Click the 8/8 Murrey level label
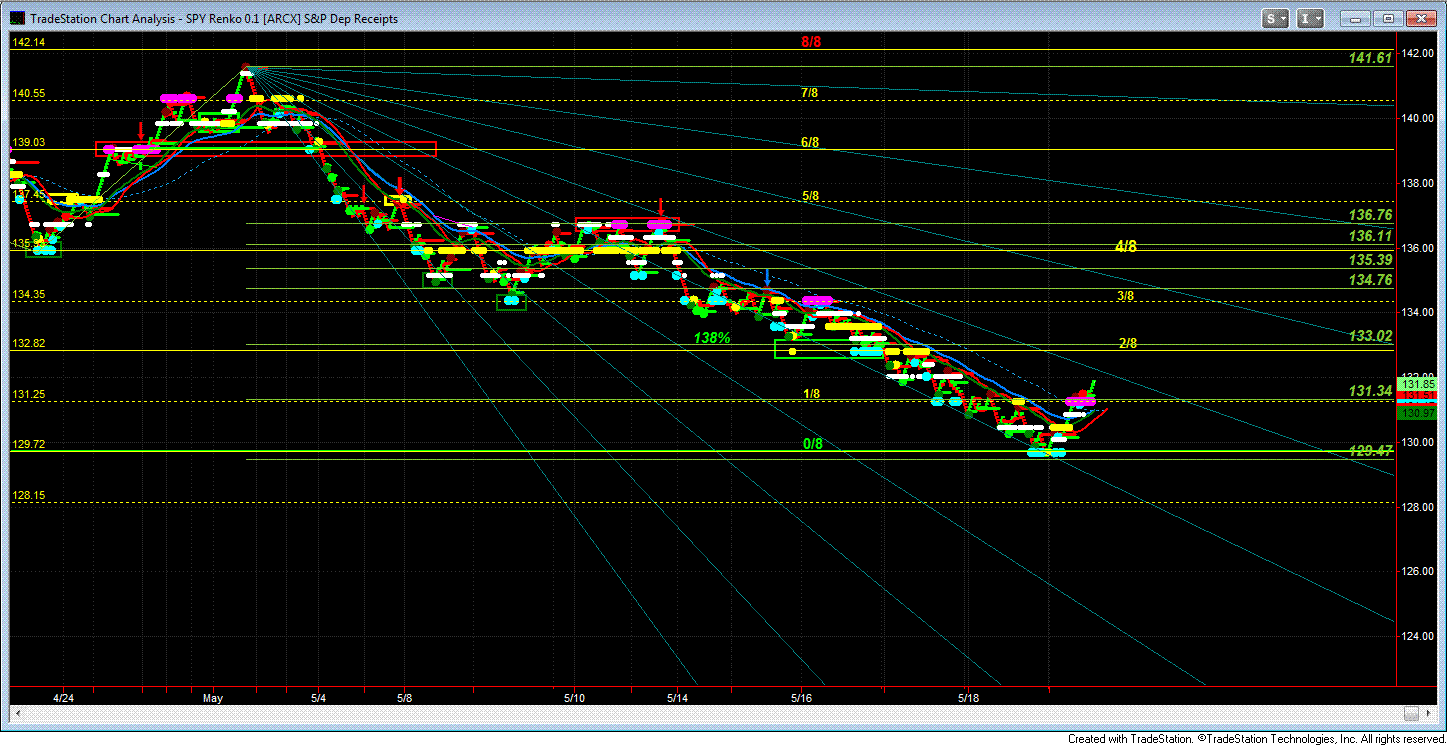The image size is (1447, 745). (811, 42)
